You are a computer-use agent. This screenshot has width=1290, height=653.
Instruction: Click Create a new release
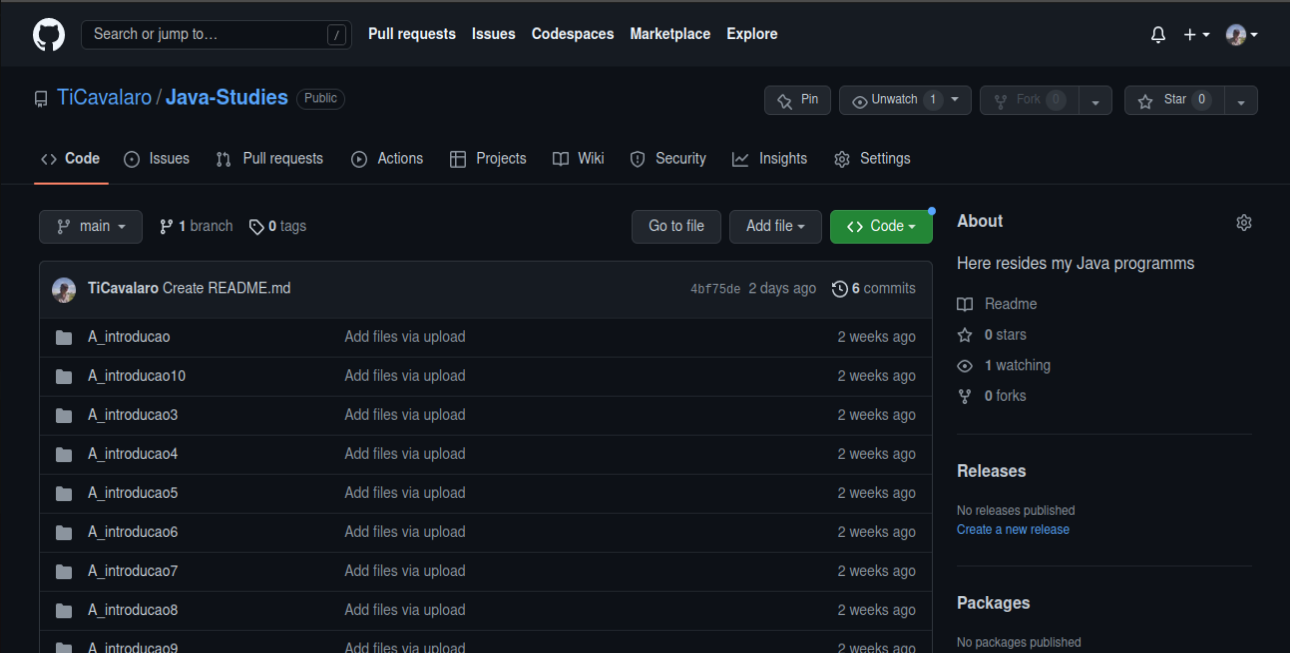tap(1013, 530)
